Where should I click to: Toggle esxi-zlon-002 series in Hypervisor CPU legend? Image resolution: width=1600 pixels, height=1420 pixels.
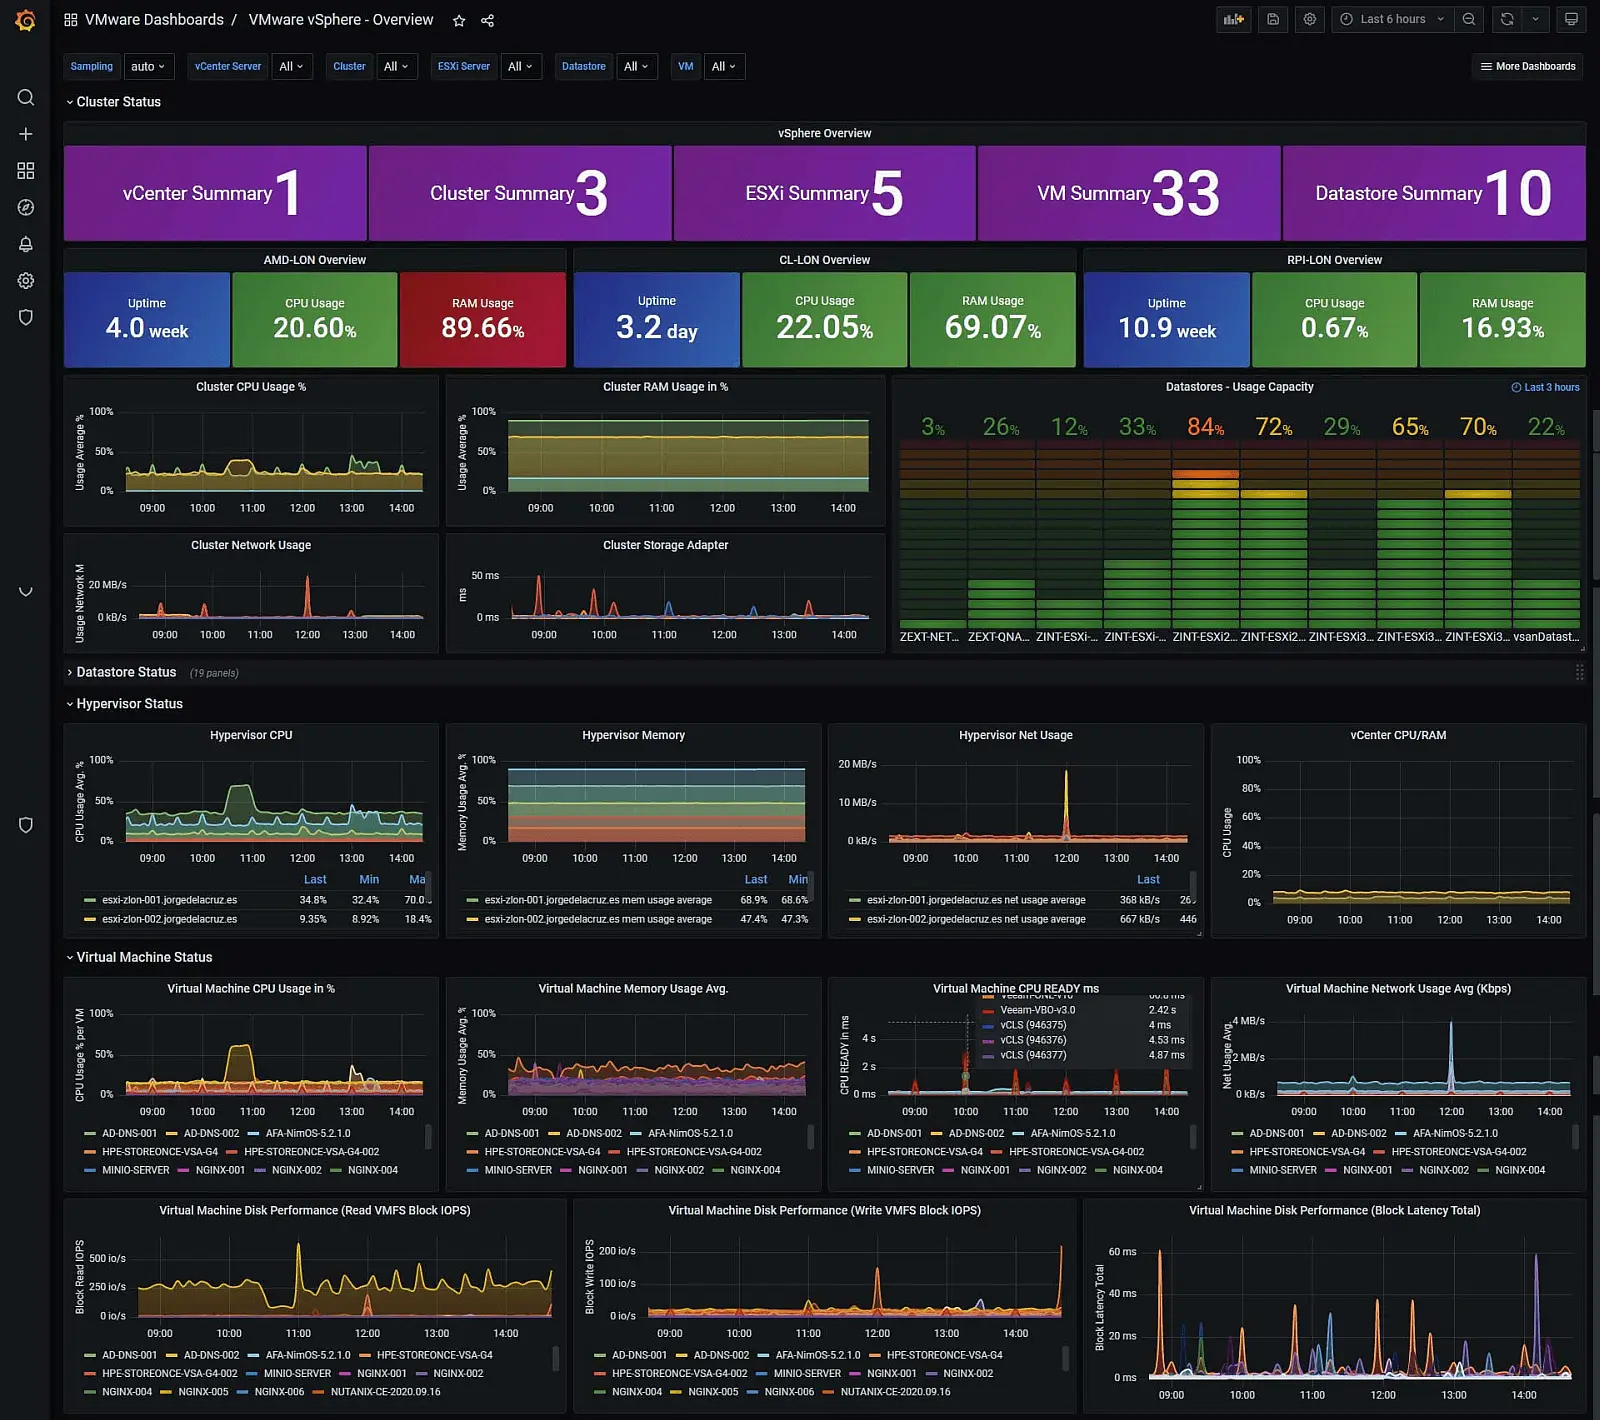tap(169, 919)
